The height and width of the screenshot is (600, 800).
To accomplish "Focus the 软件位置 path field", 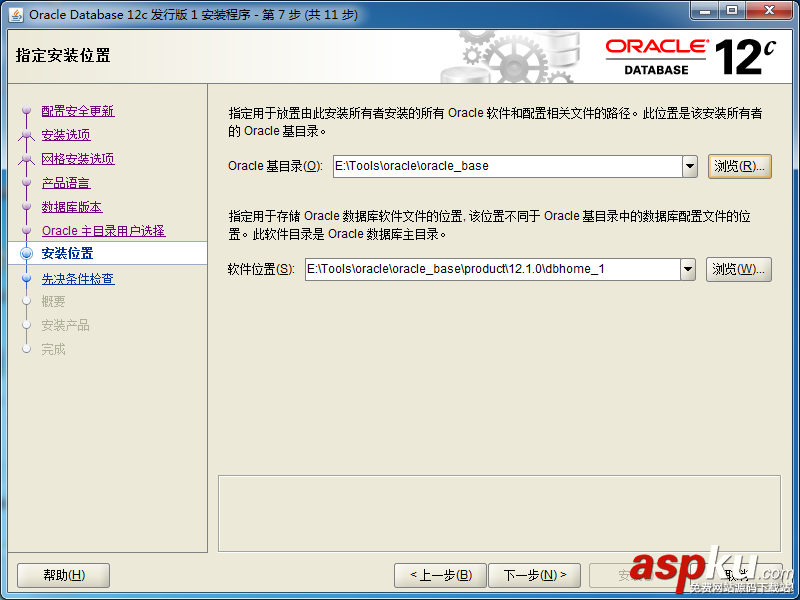I will (492, 269).
